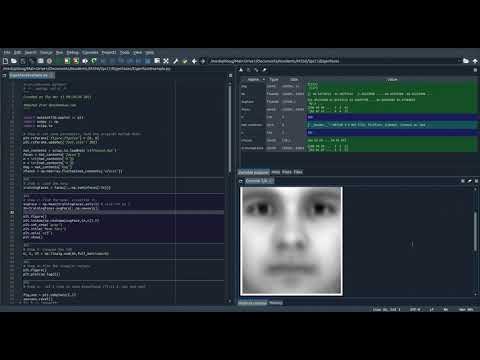Select the mat_contents variable row

359,125
